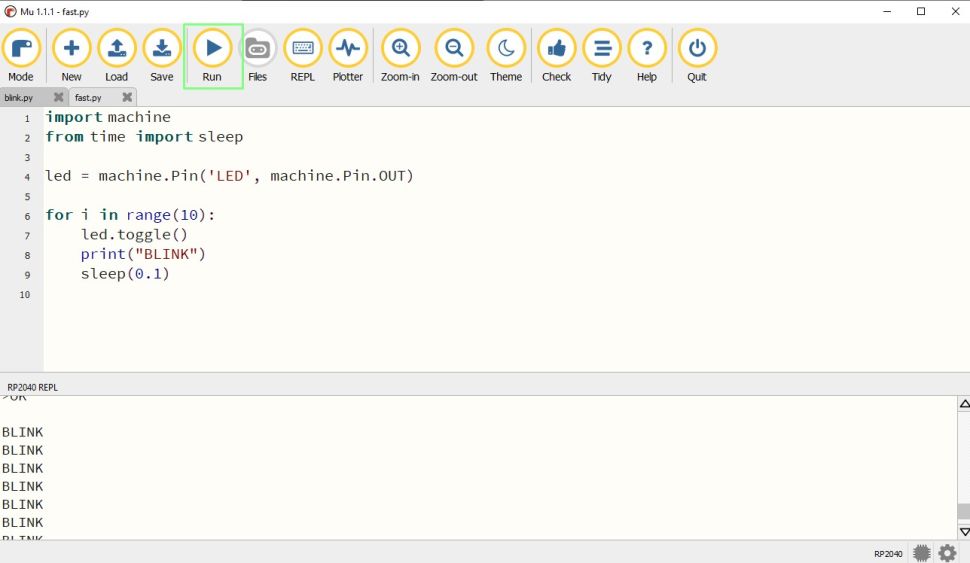Open the settings gear in status bar
970x563 pixels.
(947, 552)
